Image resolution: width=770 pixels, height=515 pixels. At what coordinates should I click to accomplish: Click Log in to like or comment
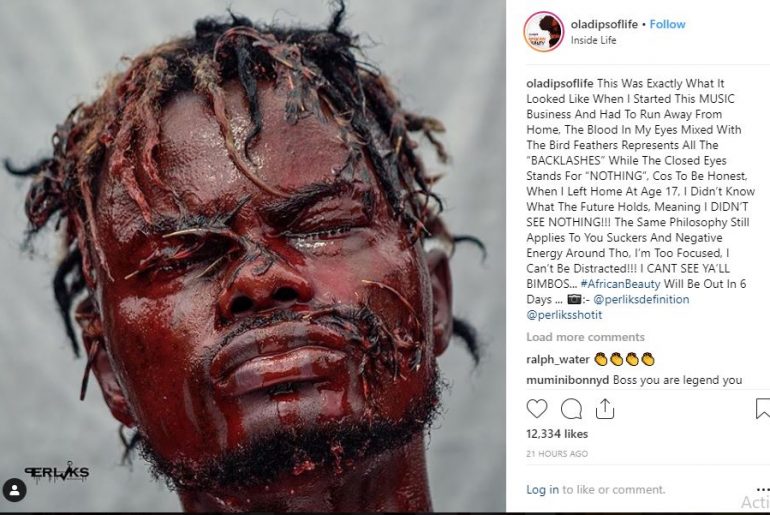click(x=542, y=489)
